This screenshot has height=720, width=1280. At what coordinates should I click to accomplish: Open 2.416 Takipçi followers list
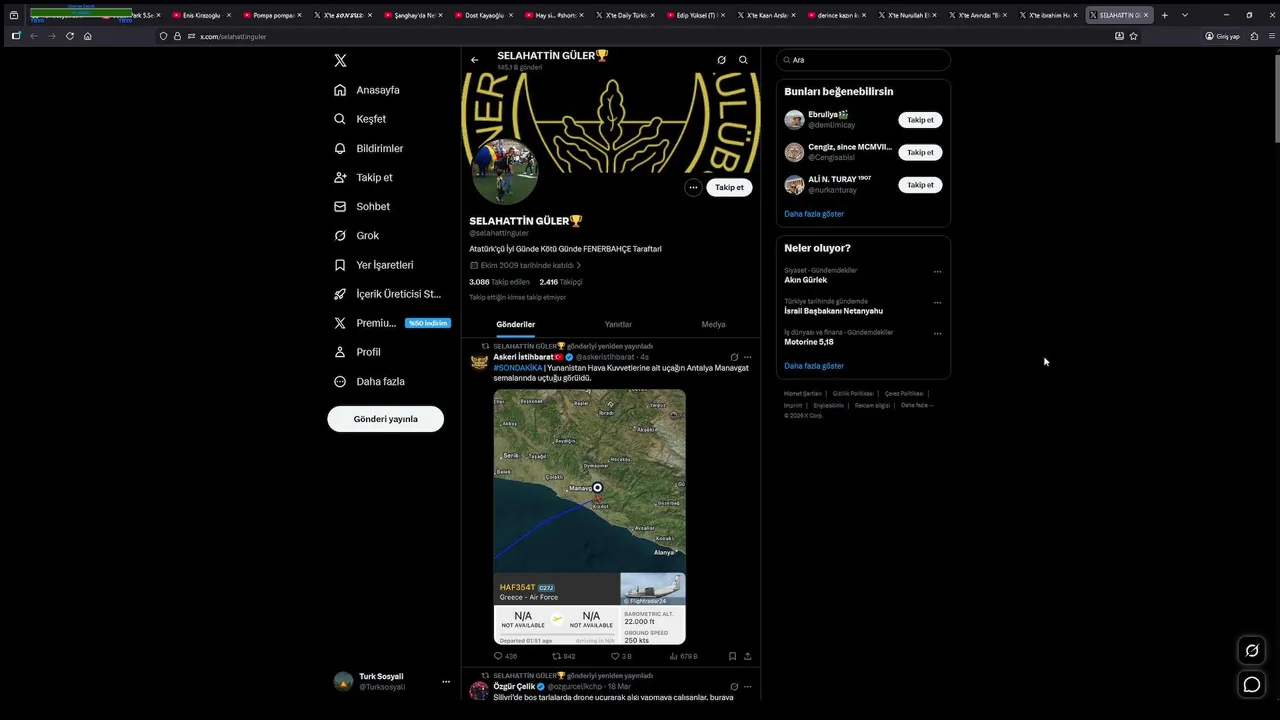(560, 282)
